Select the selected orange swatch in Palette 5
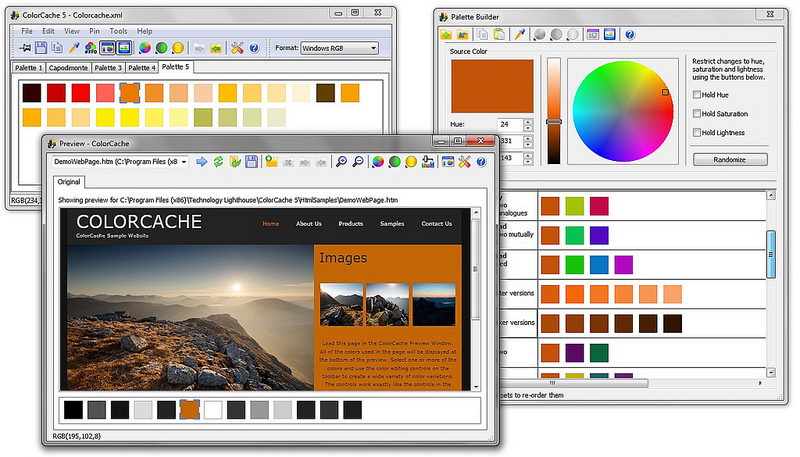 point(130,93)
